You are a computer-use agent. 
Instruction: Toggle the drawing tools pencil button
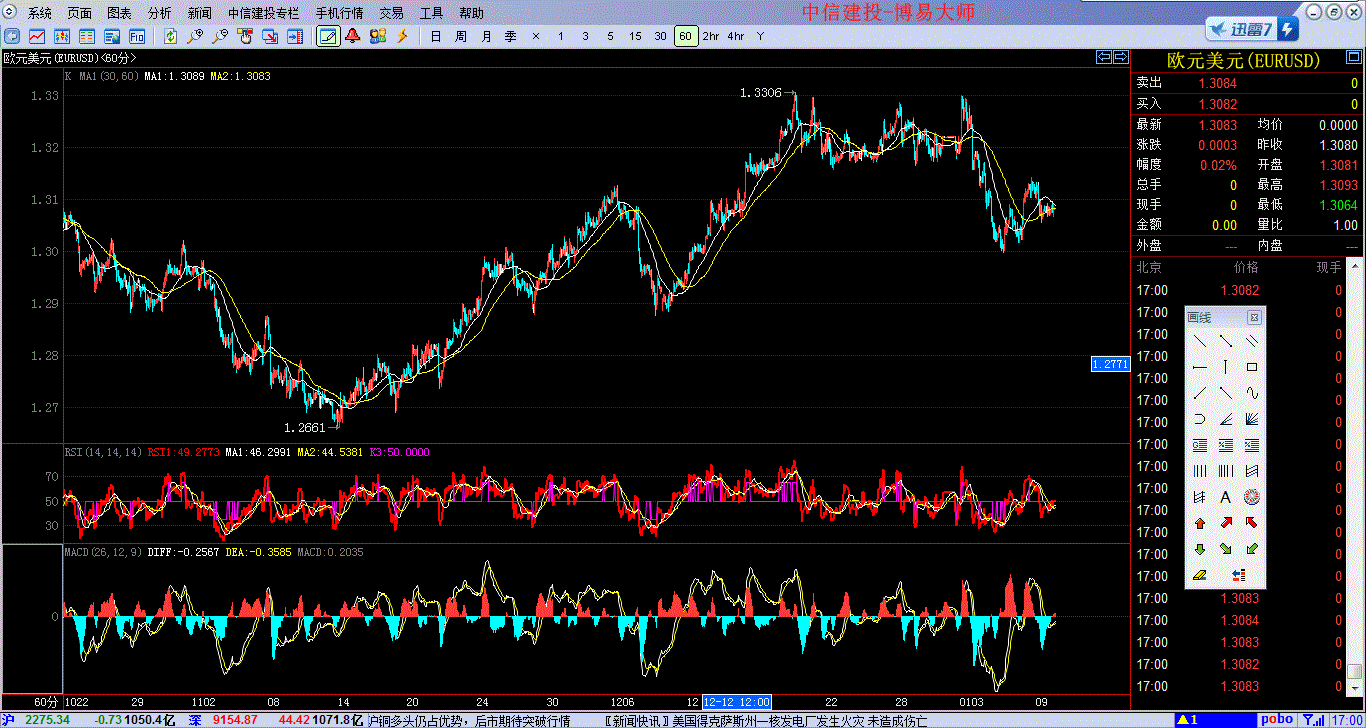pyautogui.click(x=327, y=36)
